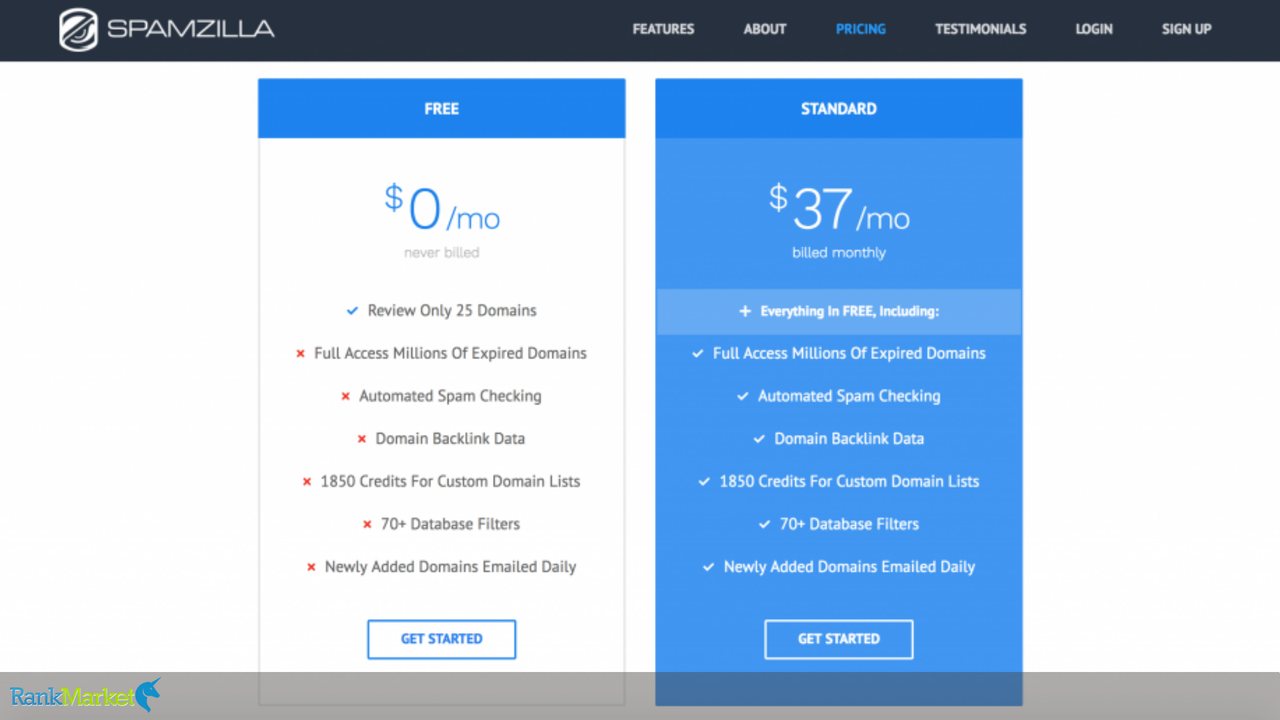Open the Testimonials menu item
This screenshot has width=1280, height=720.
coord(981,29)
